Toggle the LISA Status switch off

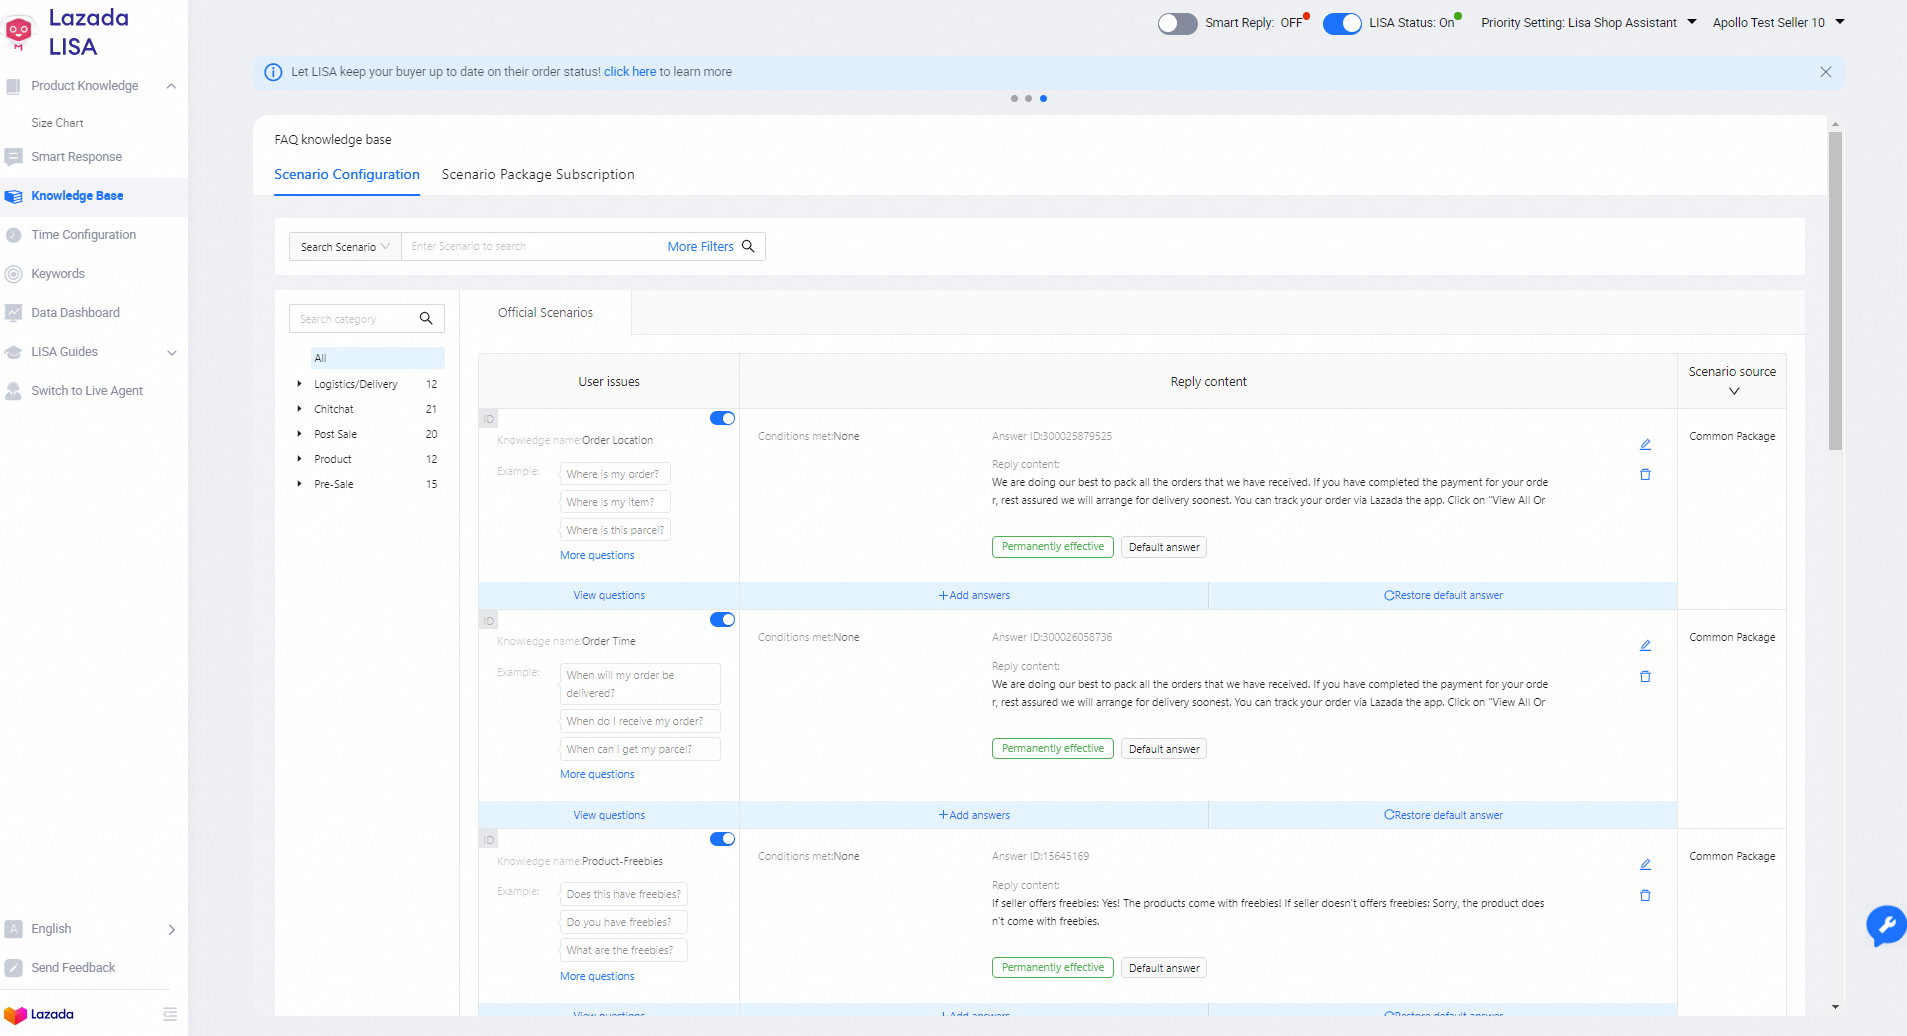pyautogui.click(x=1341, y=24)
